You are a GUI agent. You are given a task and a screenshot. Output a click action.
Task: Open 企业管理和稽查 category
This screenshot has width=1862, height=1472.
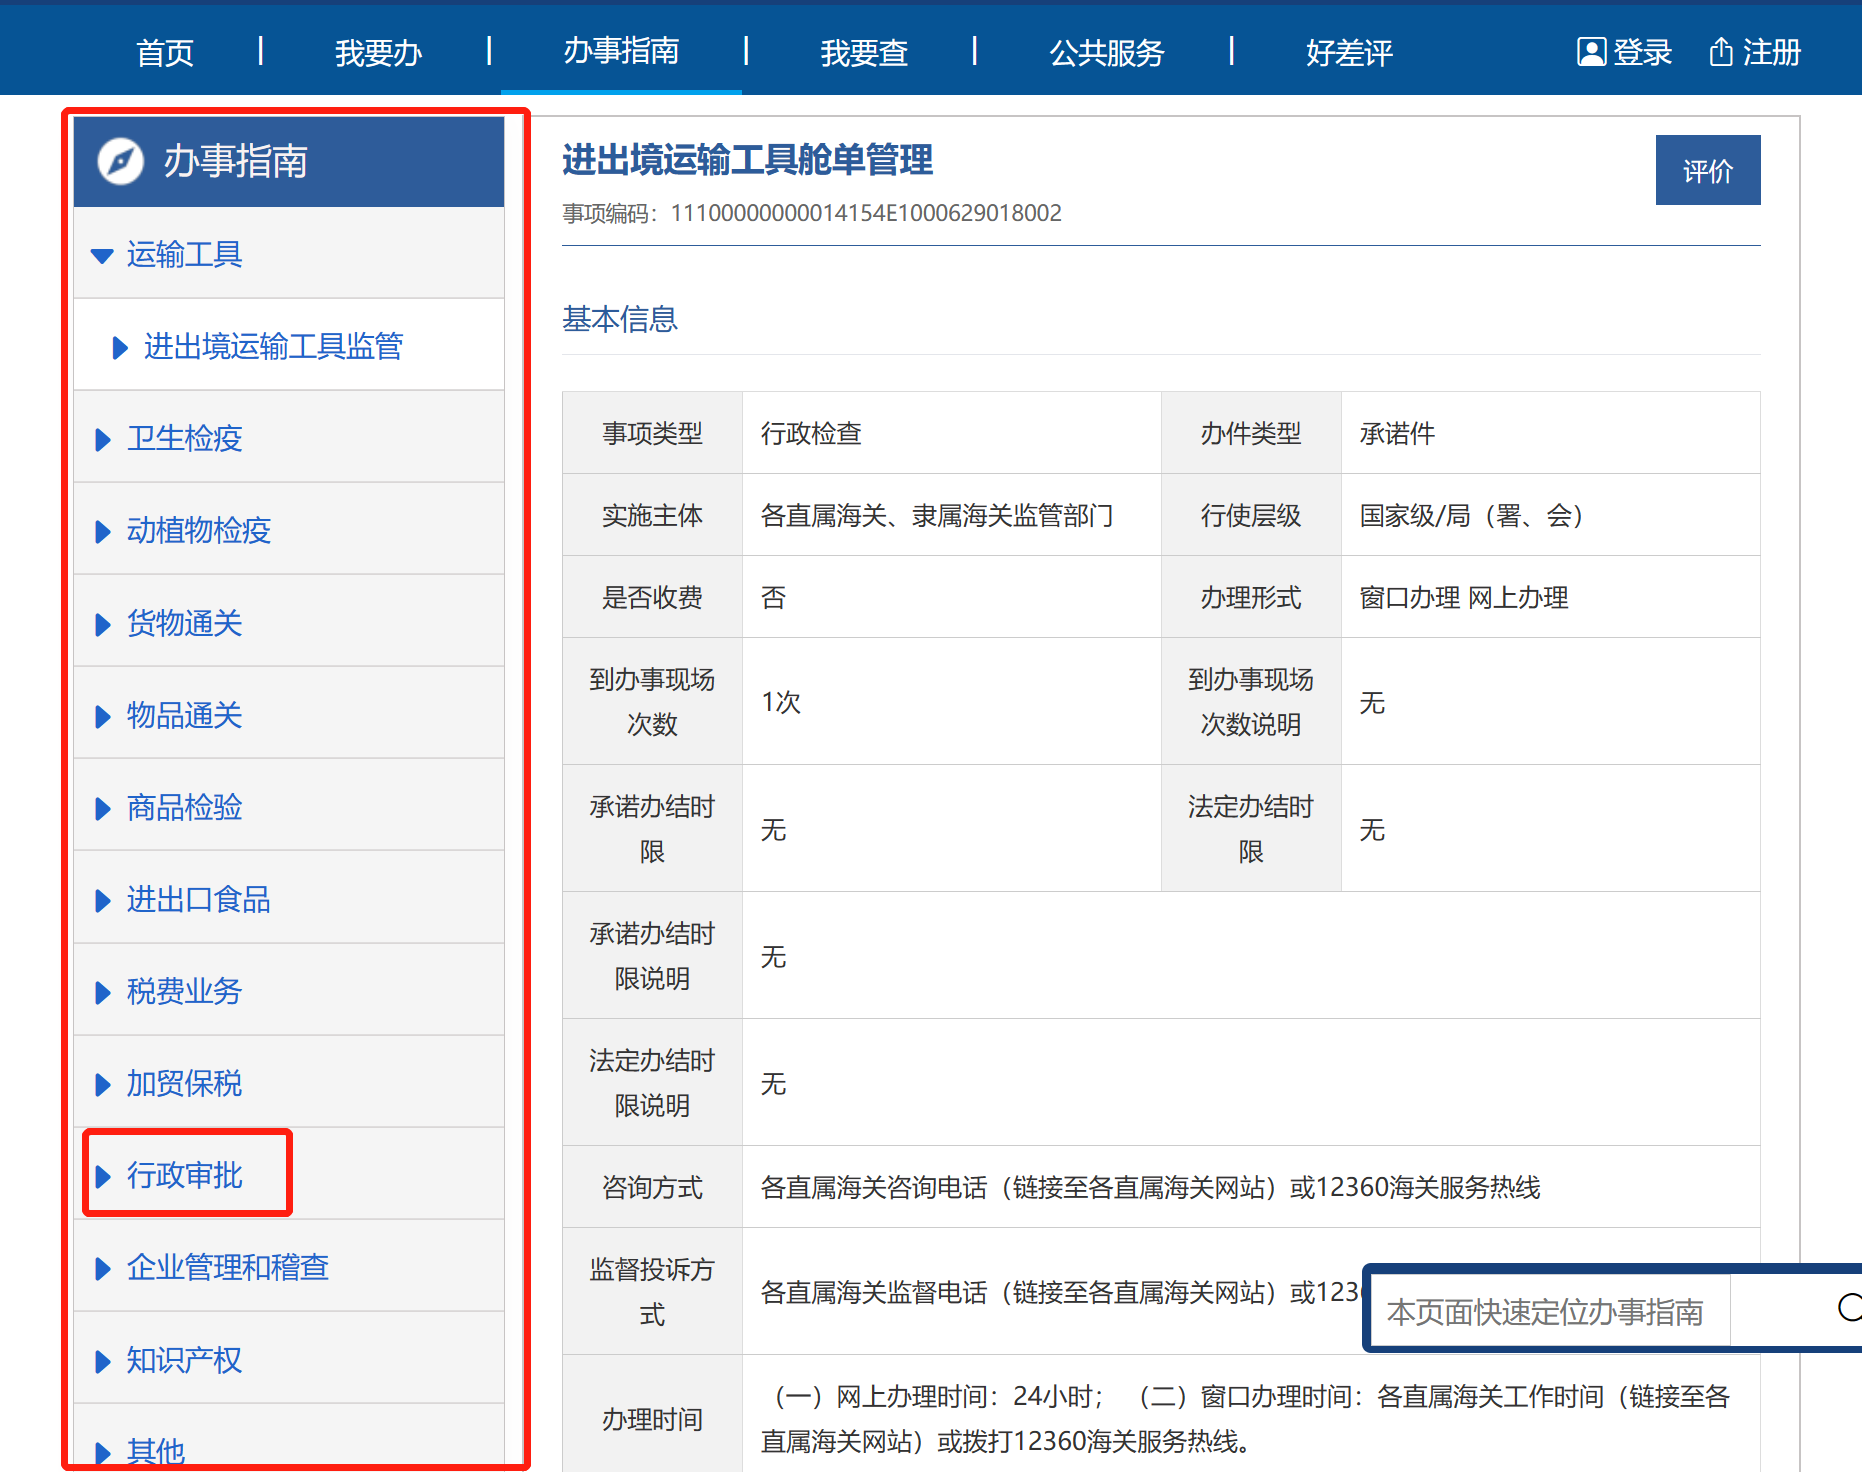[227, 1267]
